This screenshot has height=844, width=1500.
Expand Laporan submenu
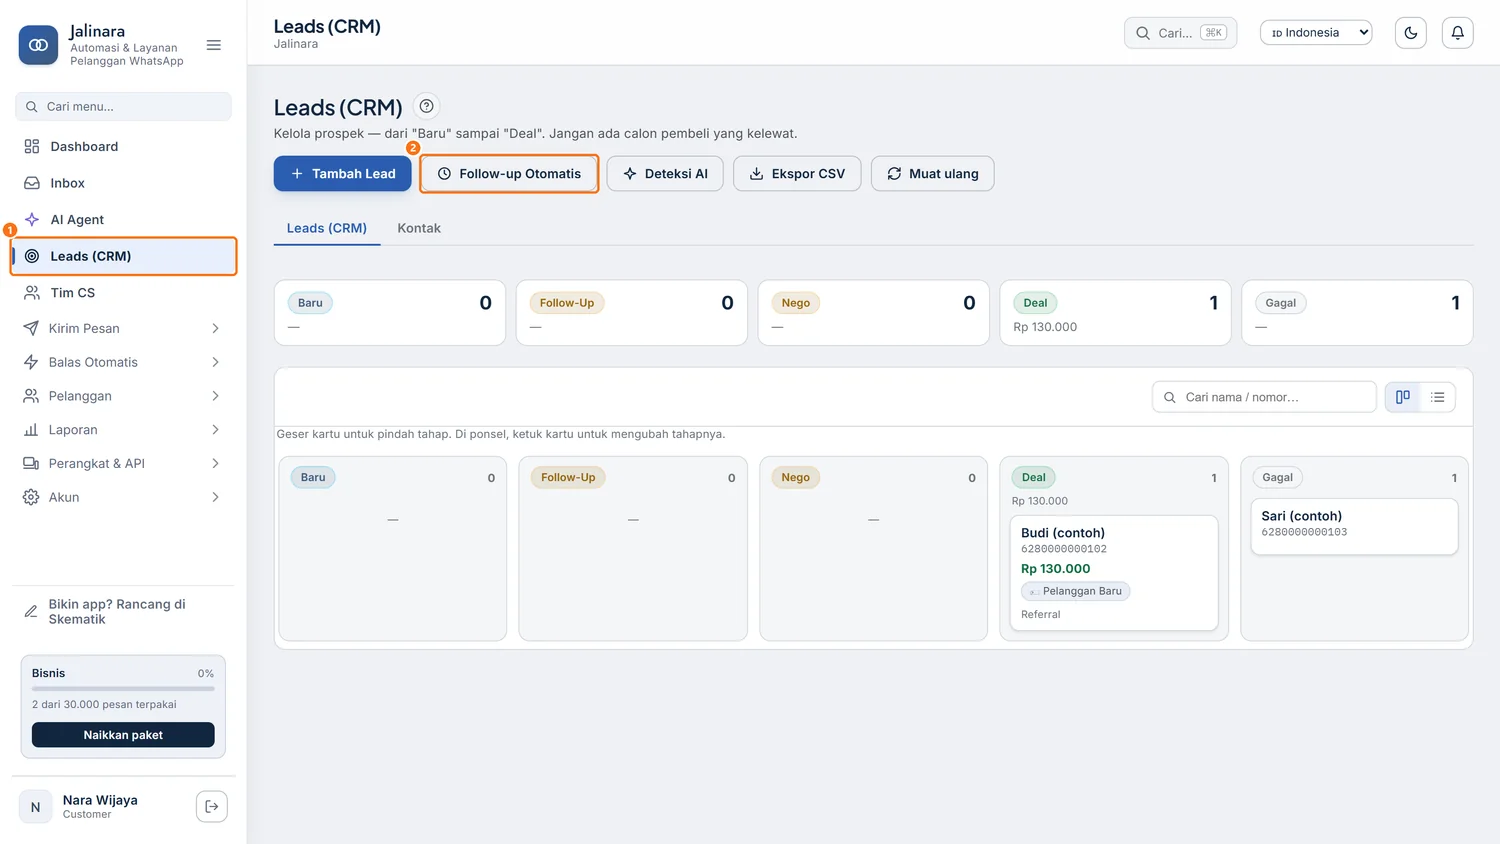coord(124,430)
